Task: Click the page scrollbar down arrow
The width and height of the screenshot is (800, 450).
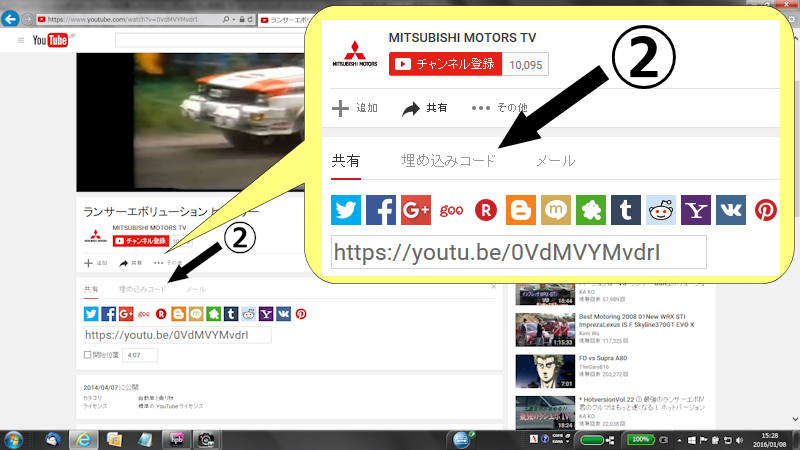Action: 794,419
